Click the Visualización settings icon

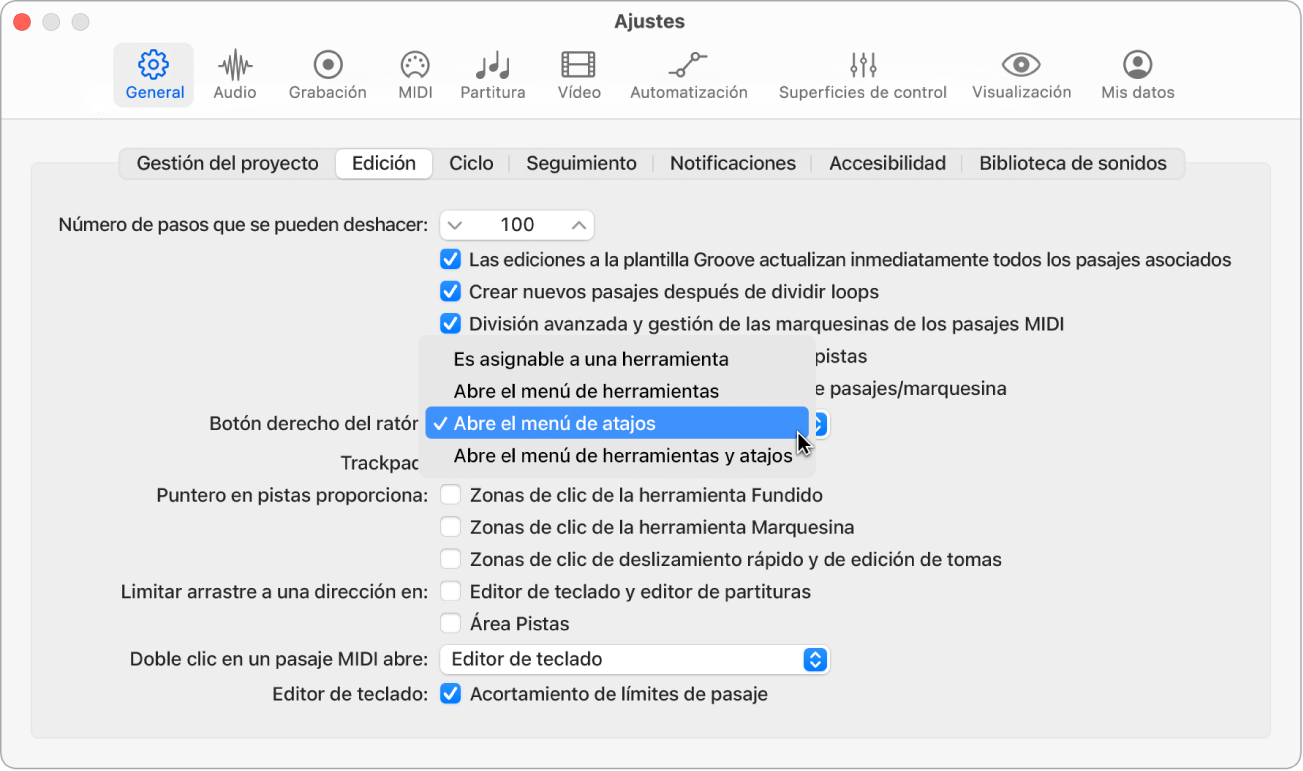coord(1019,74)
